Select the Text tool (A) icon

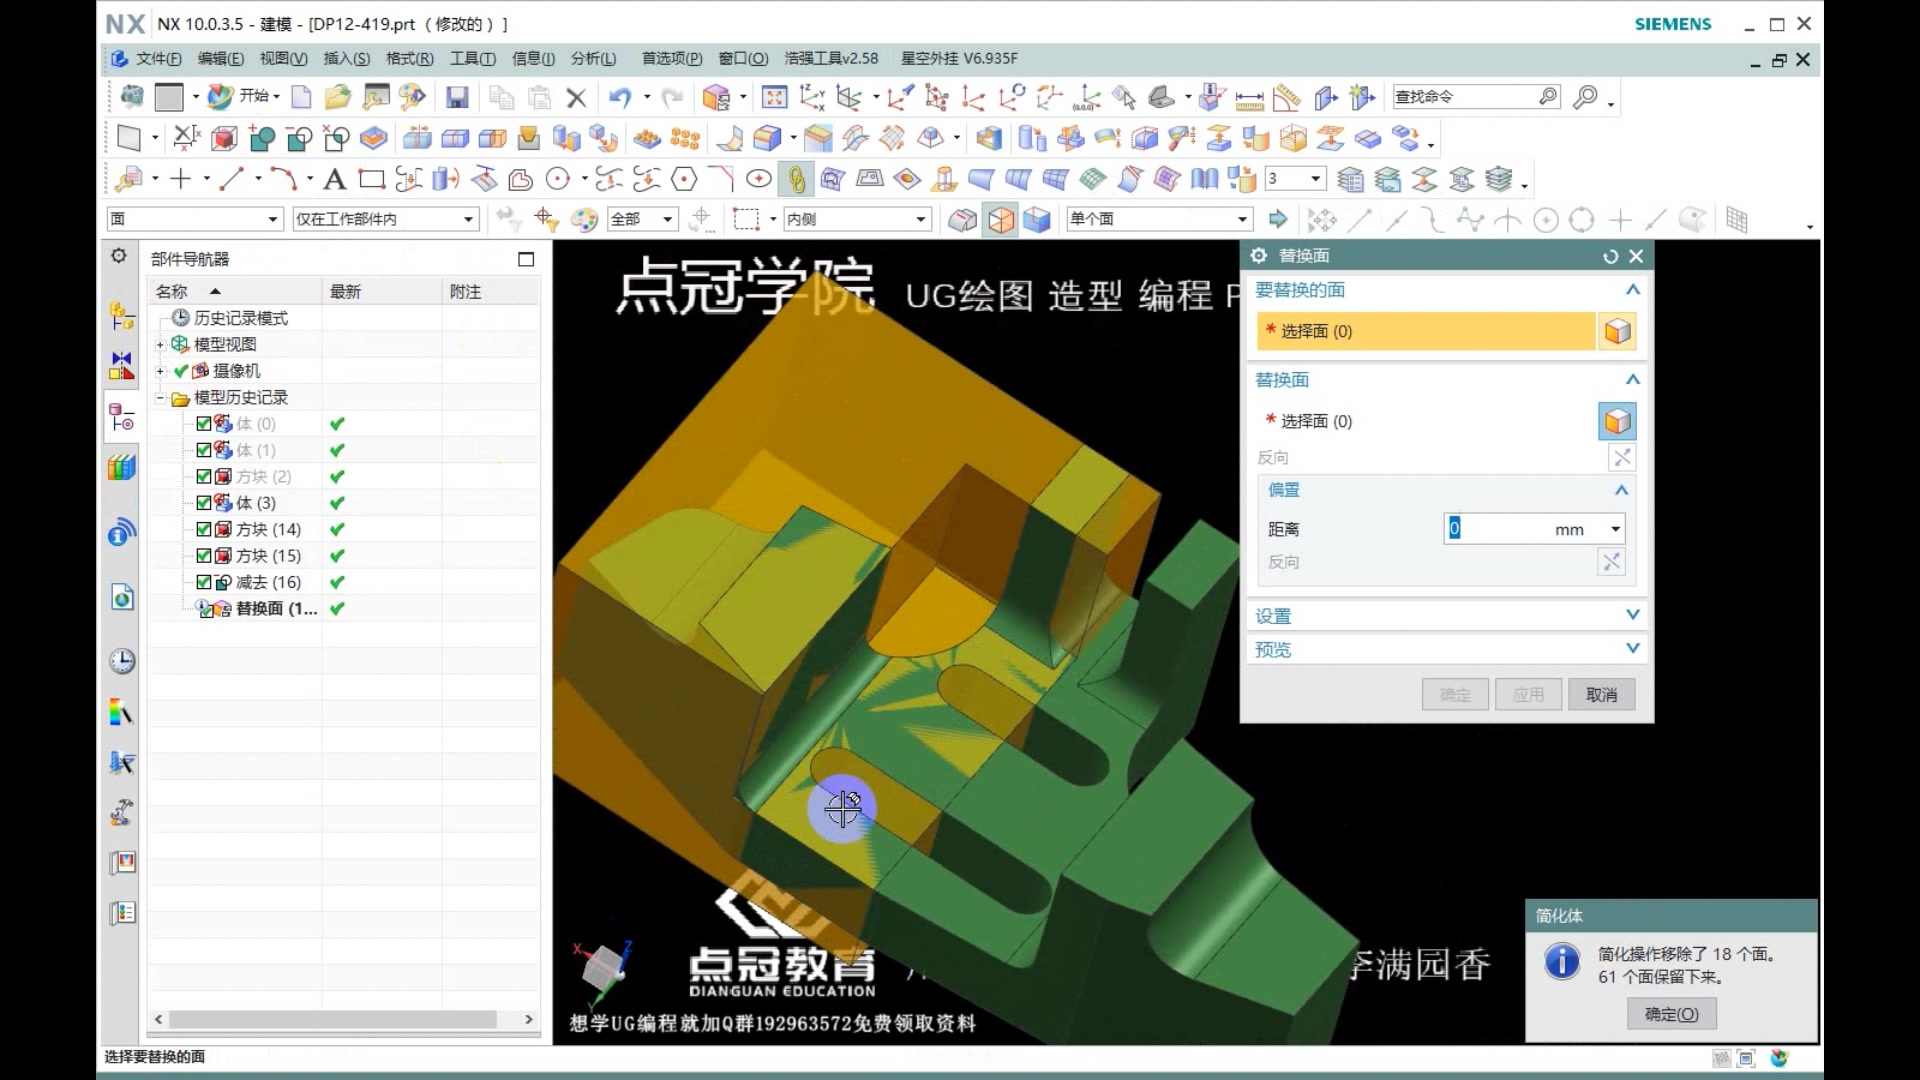click(335, 178)
